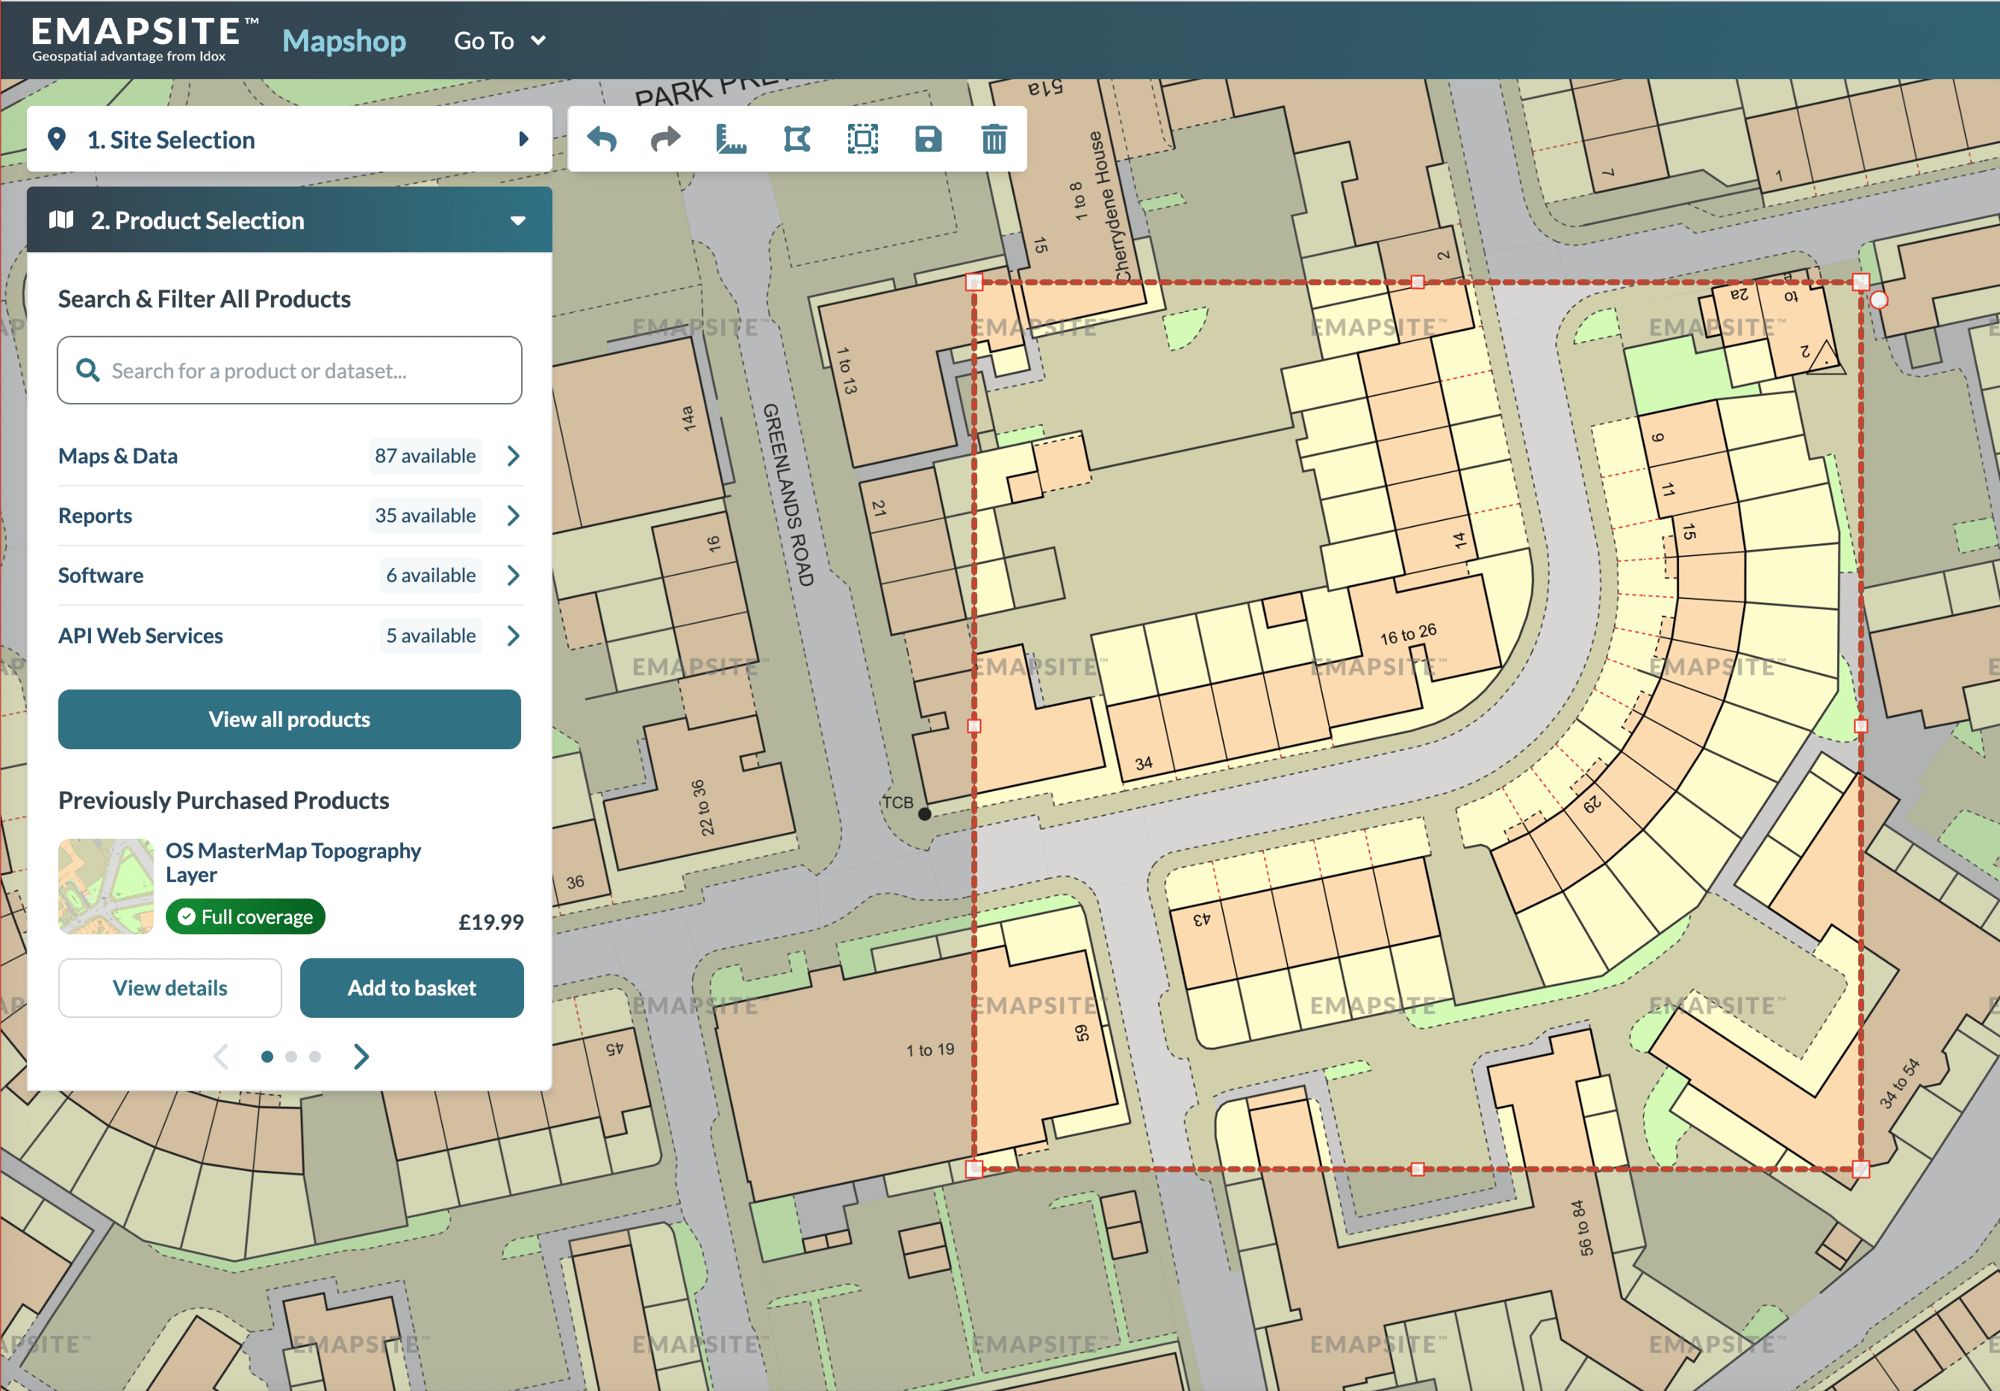The height and width of the screenshot is (1391, 2000).
Task: Click the 22 to 36 building label
Action: (702, 807)
